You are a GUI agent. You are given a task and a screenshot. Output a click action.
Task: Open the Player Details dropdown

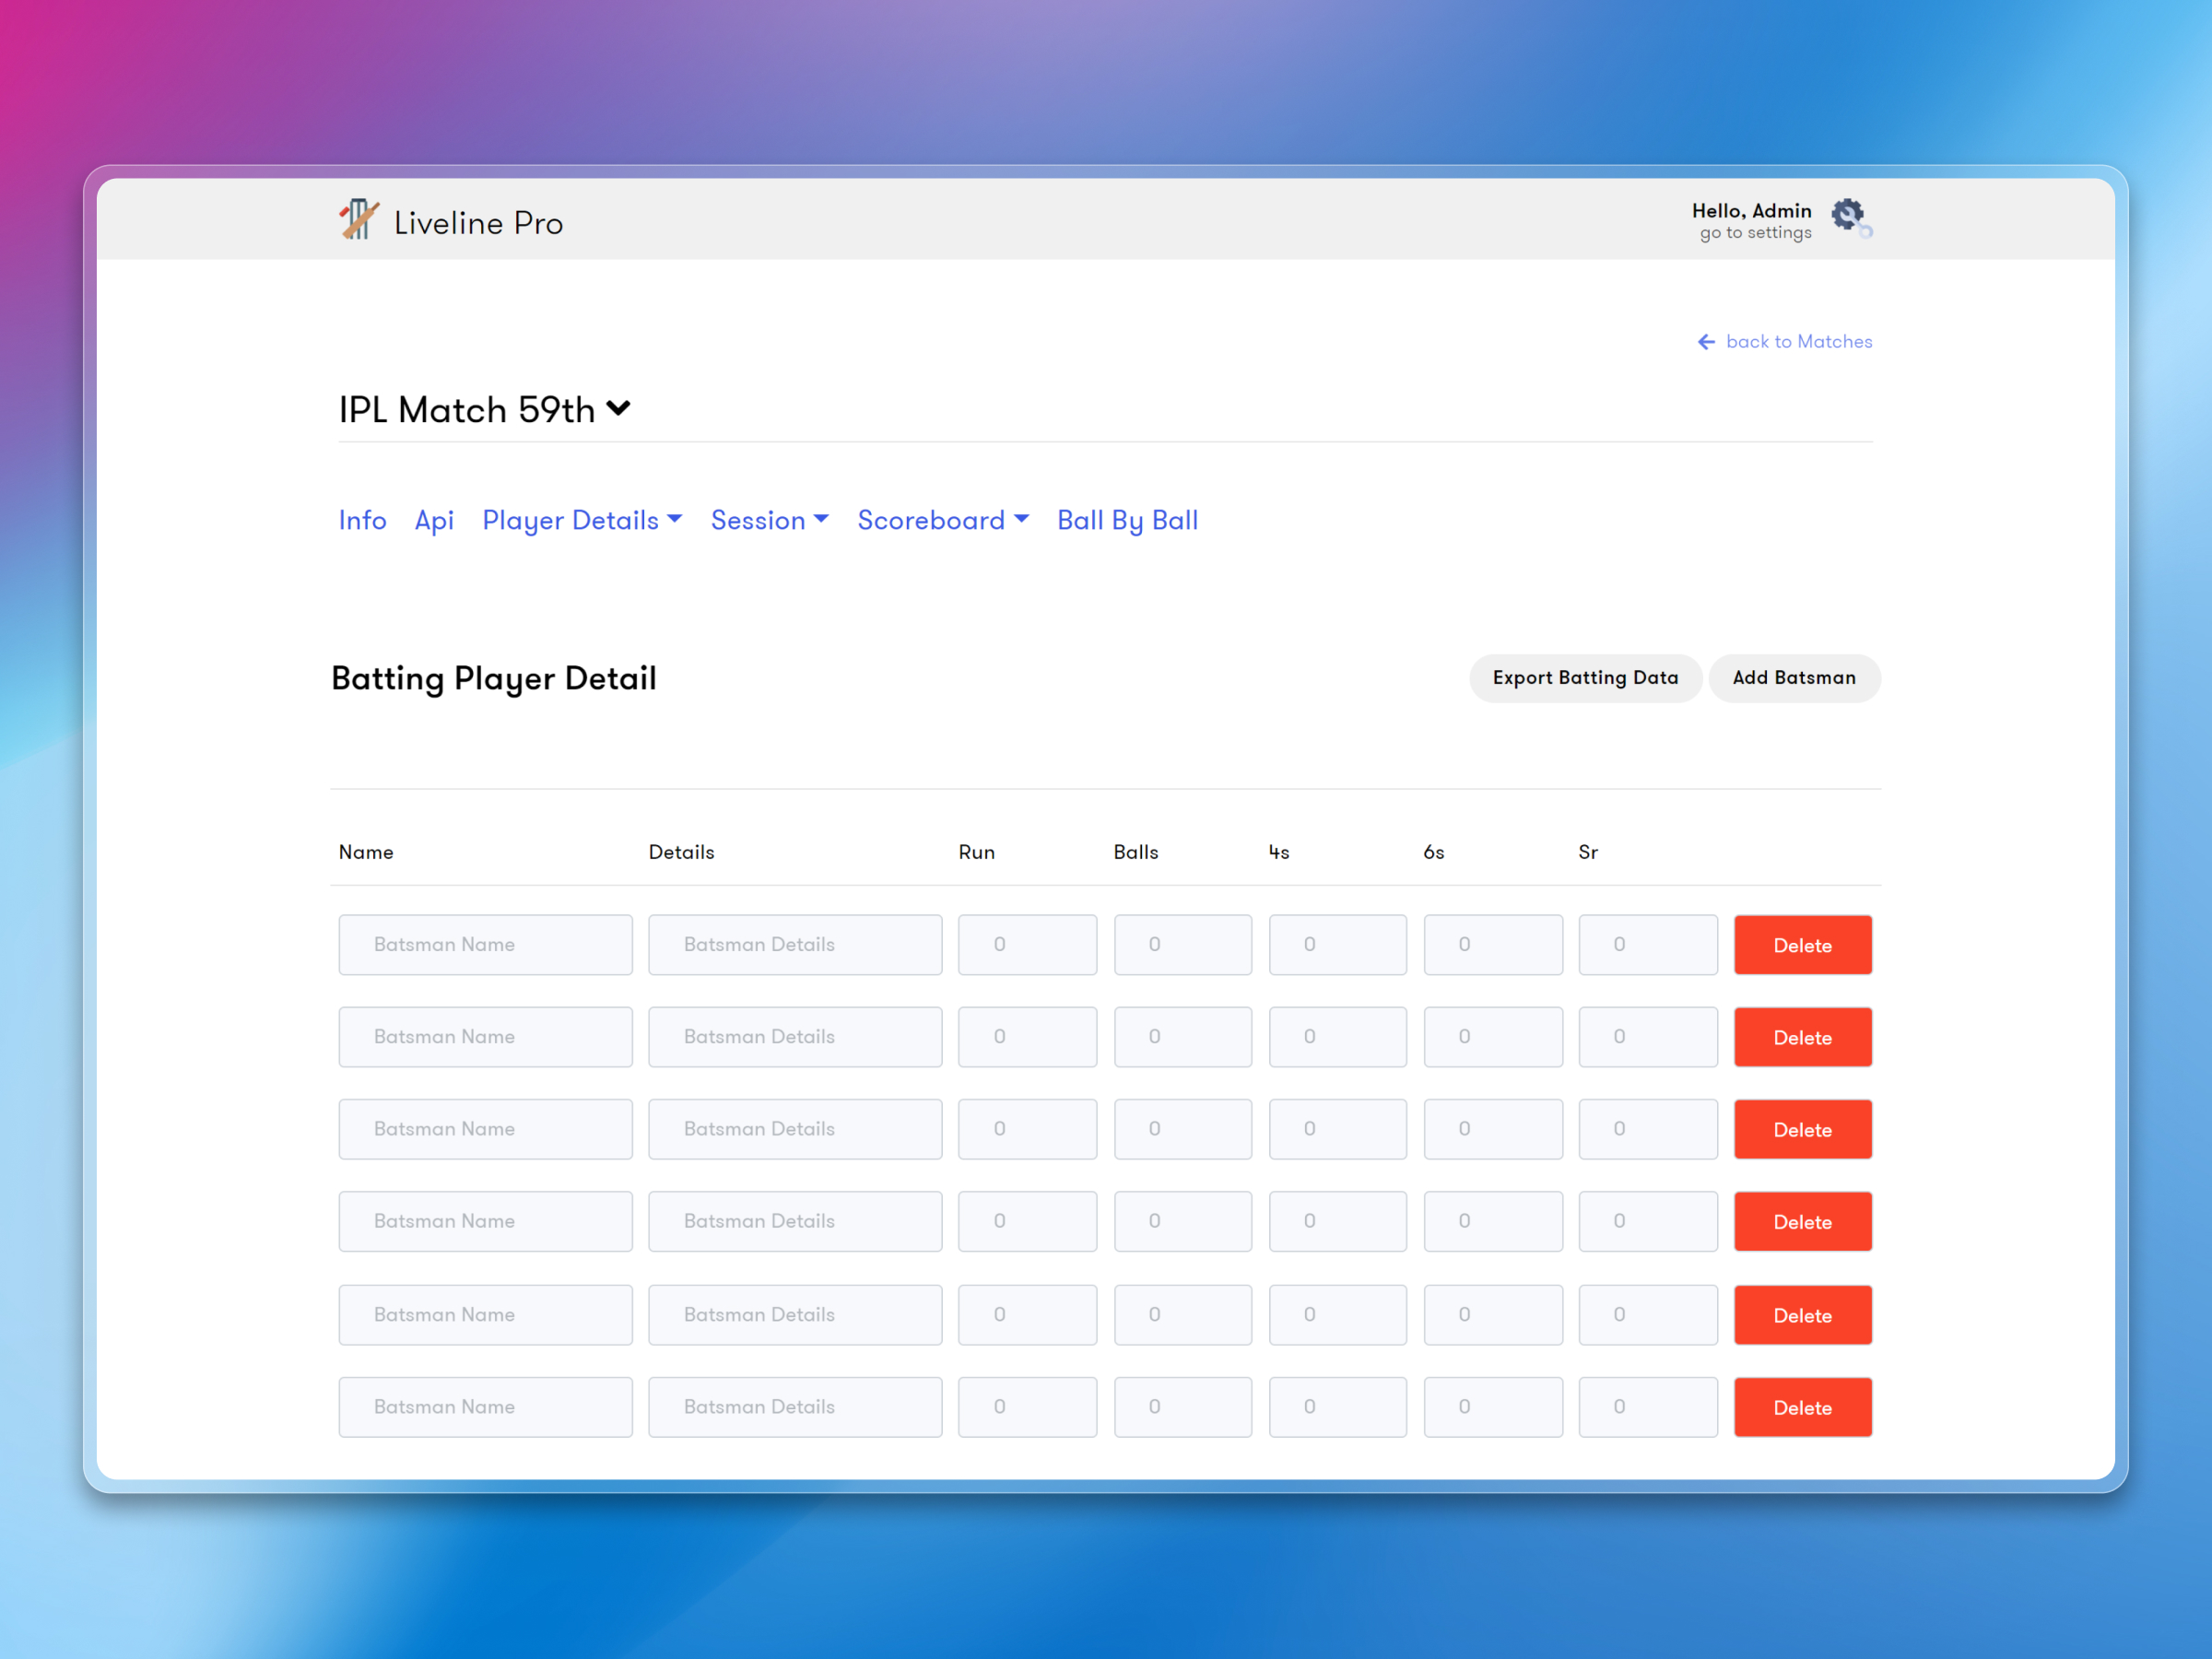point(582,520)
